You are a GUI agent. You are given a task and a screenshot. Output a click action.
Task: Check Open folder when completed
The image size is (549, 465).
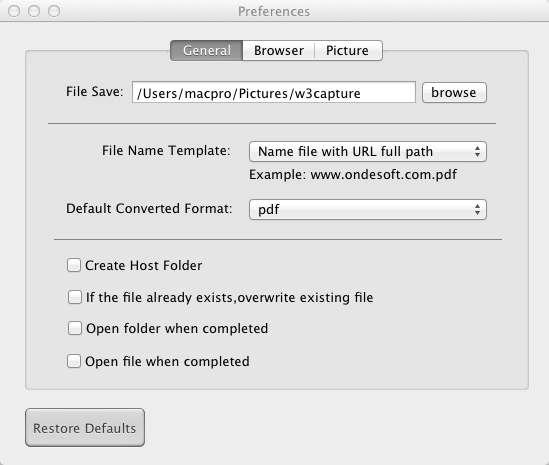tap(75, 328)
